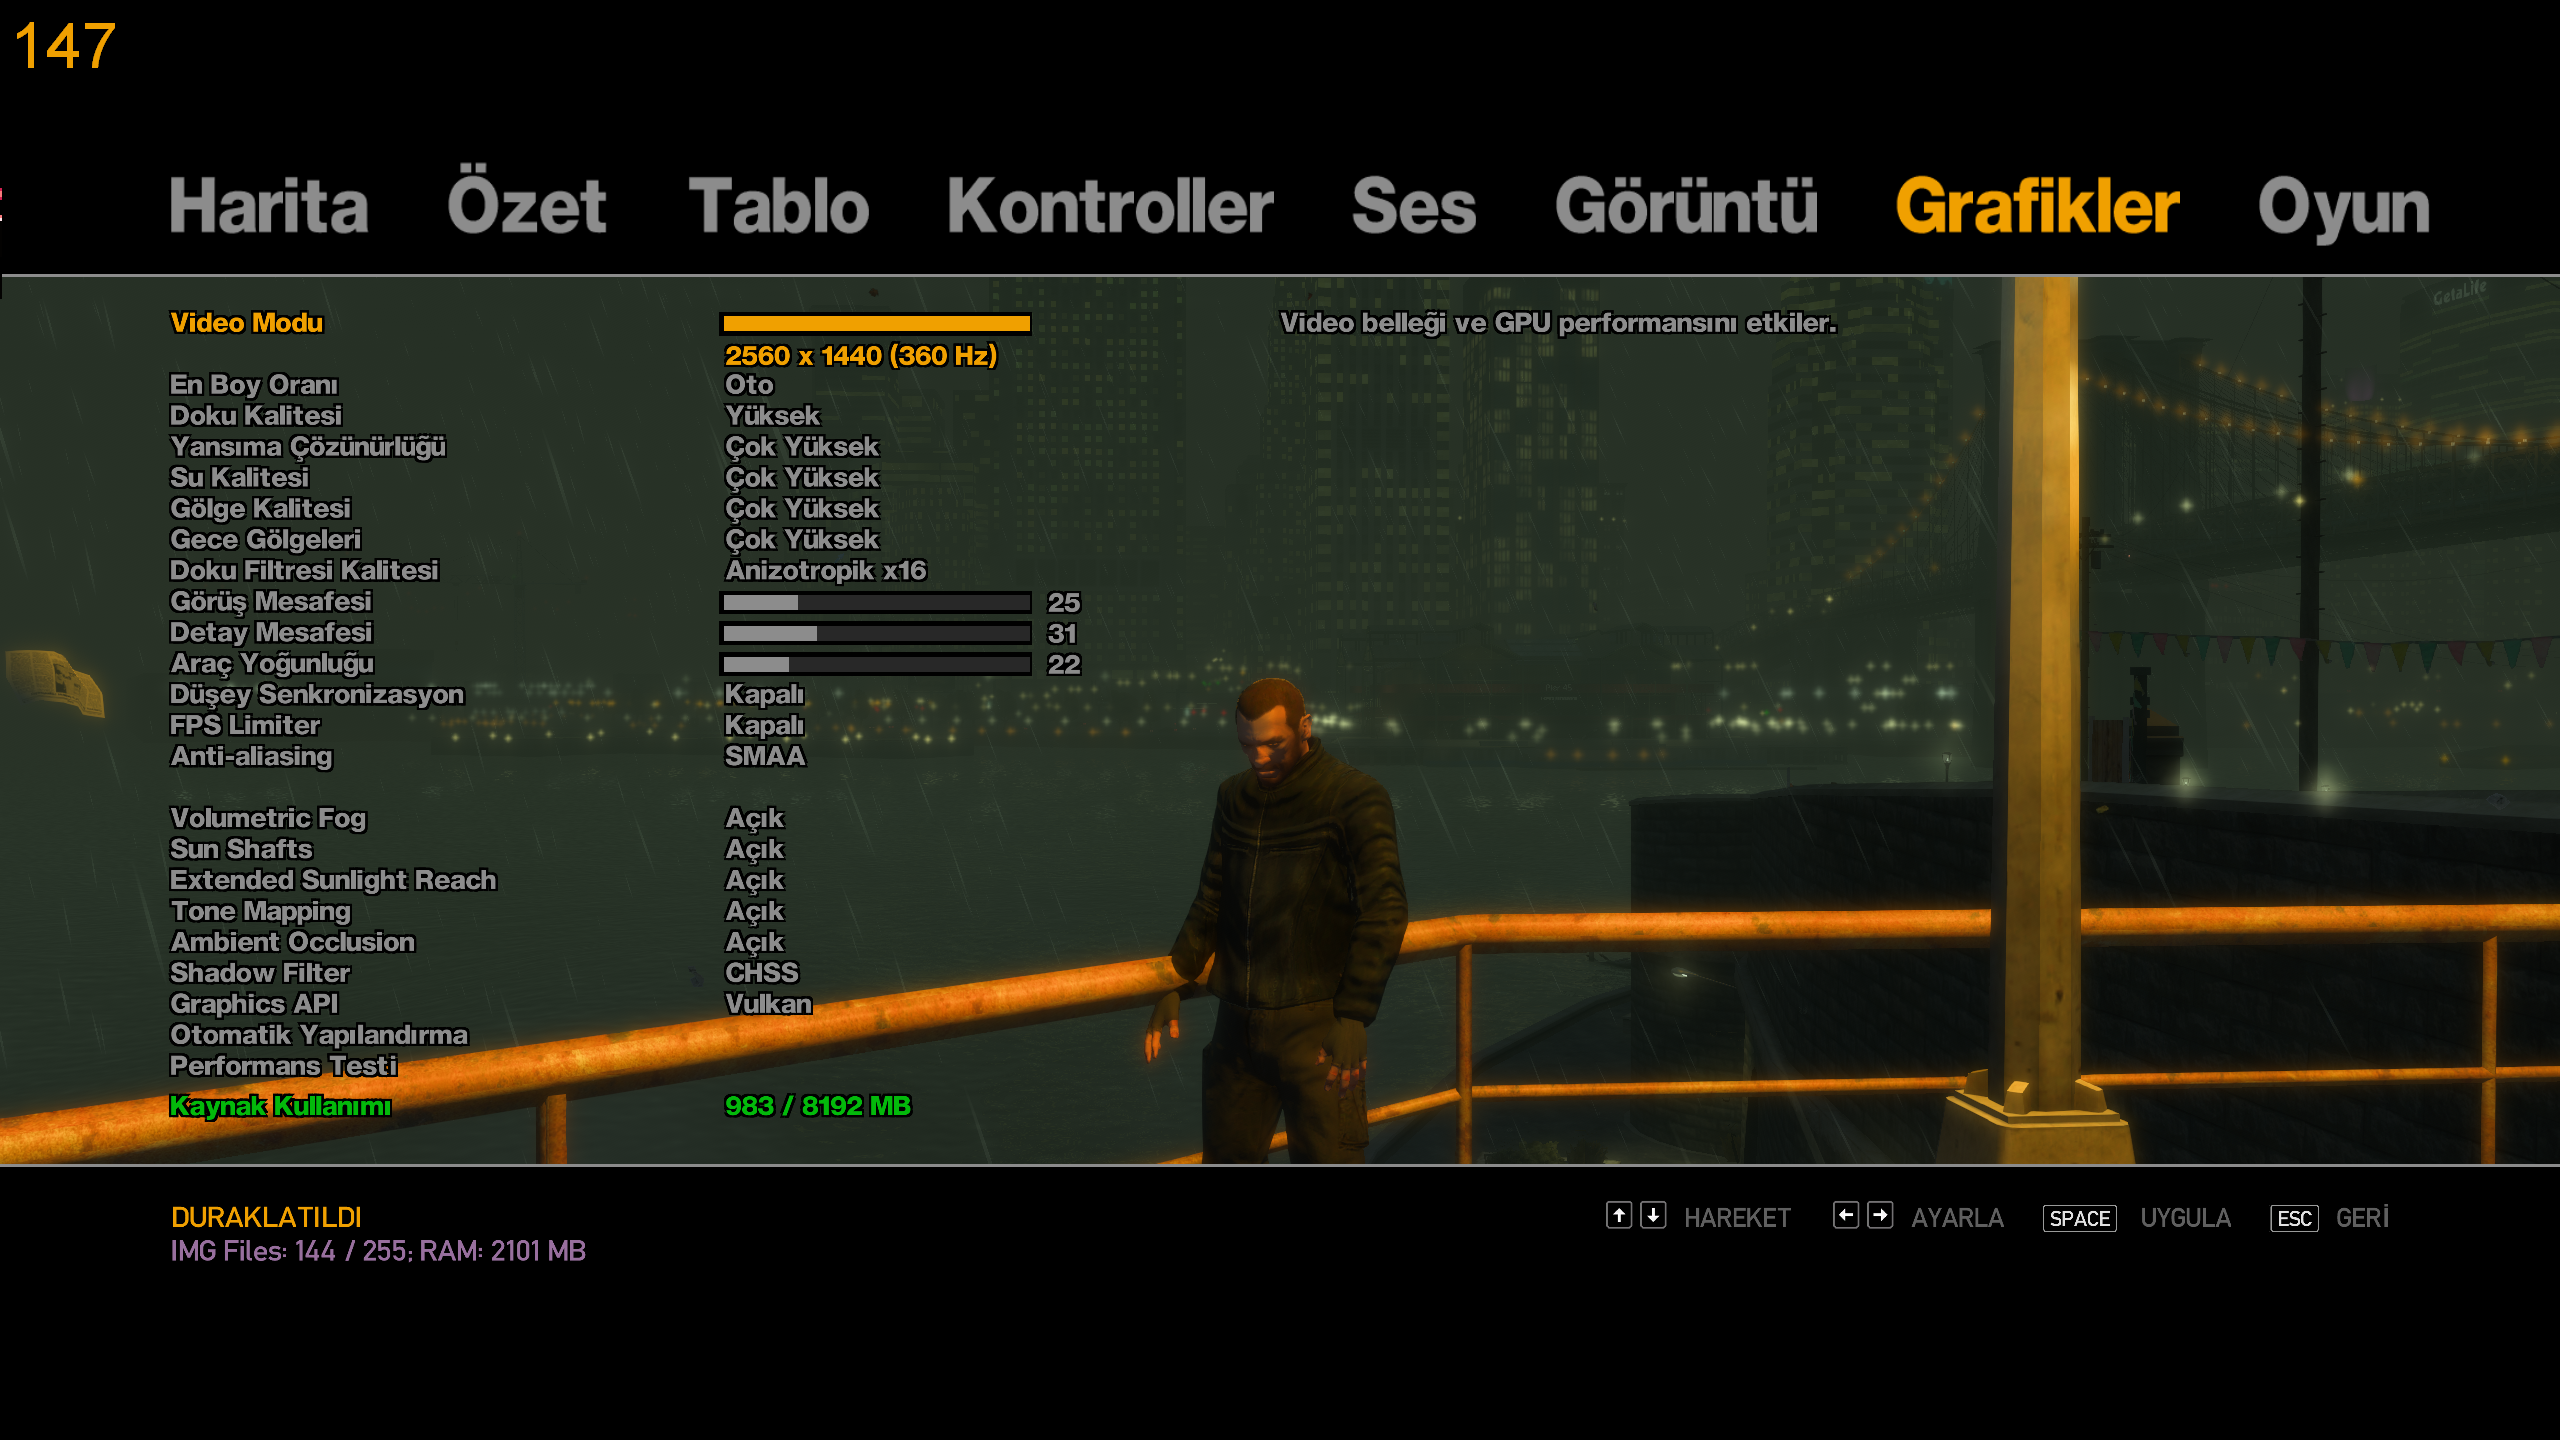Set the Detay Mesafesi slider
Image resolution: width=2560 pixels, height=1440 pixels.
(875, 633)
